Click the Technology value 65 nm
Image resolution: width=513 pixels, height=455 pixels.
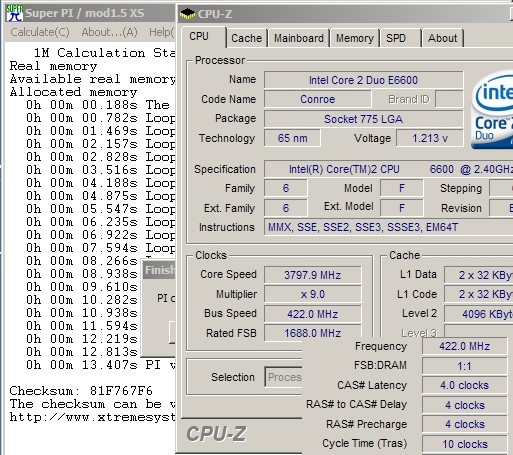click(x=292, y=138)
